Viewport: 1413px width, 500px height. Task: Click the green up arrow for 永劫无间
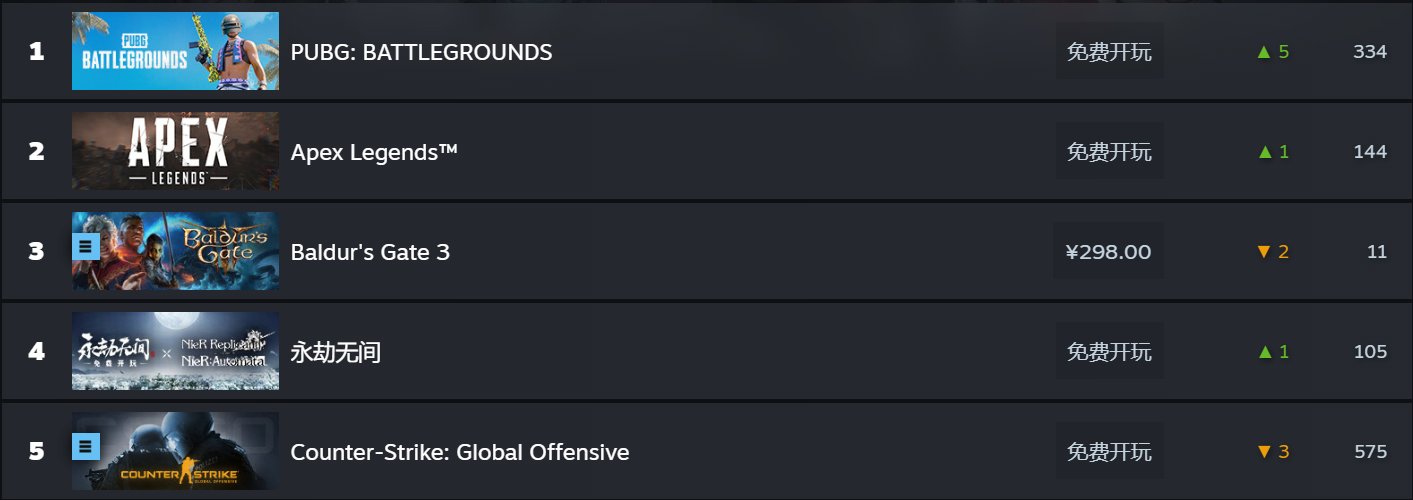coord(1264,352)
